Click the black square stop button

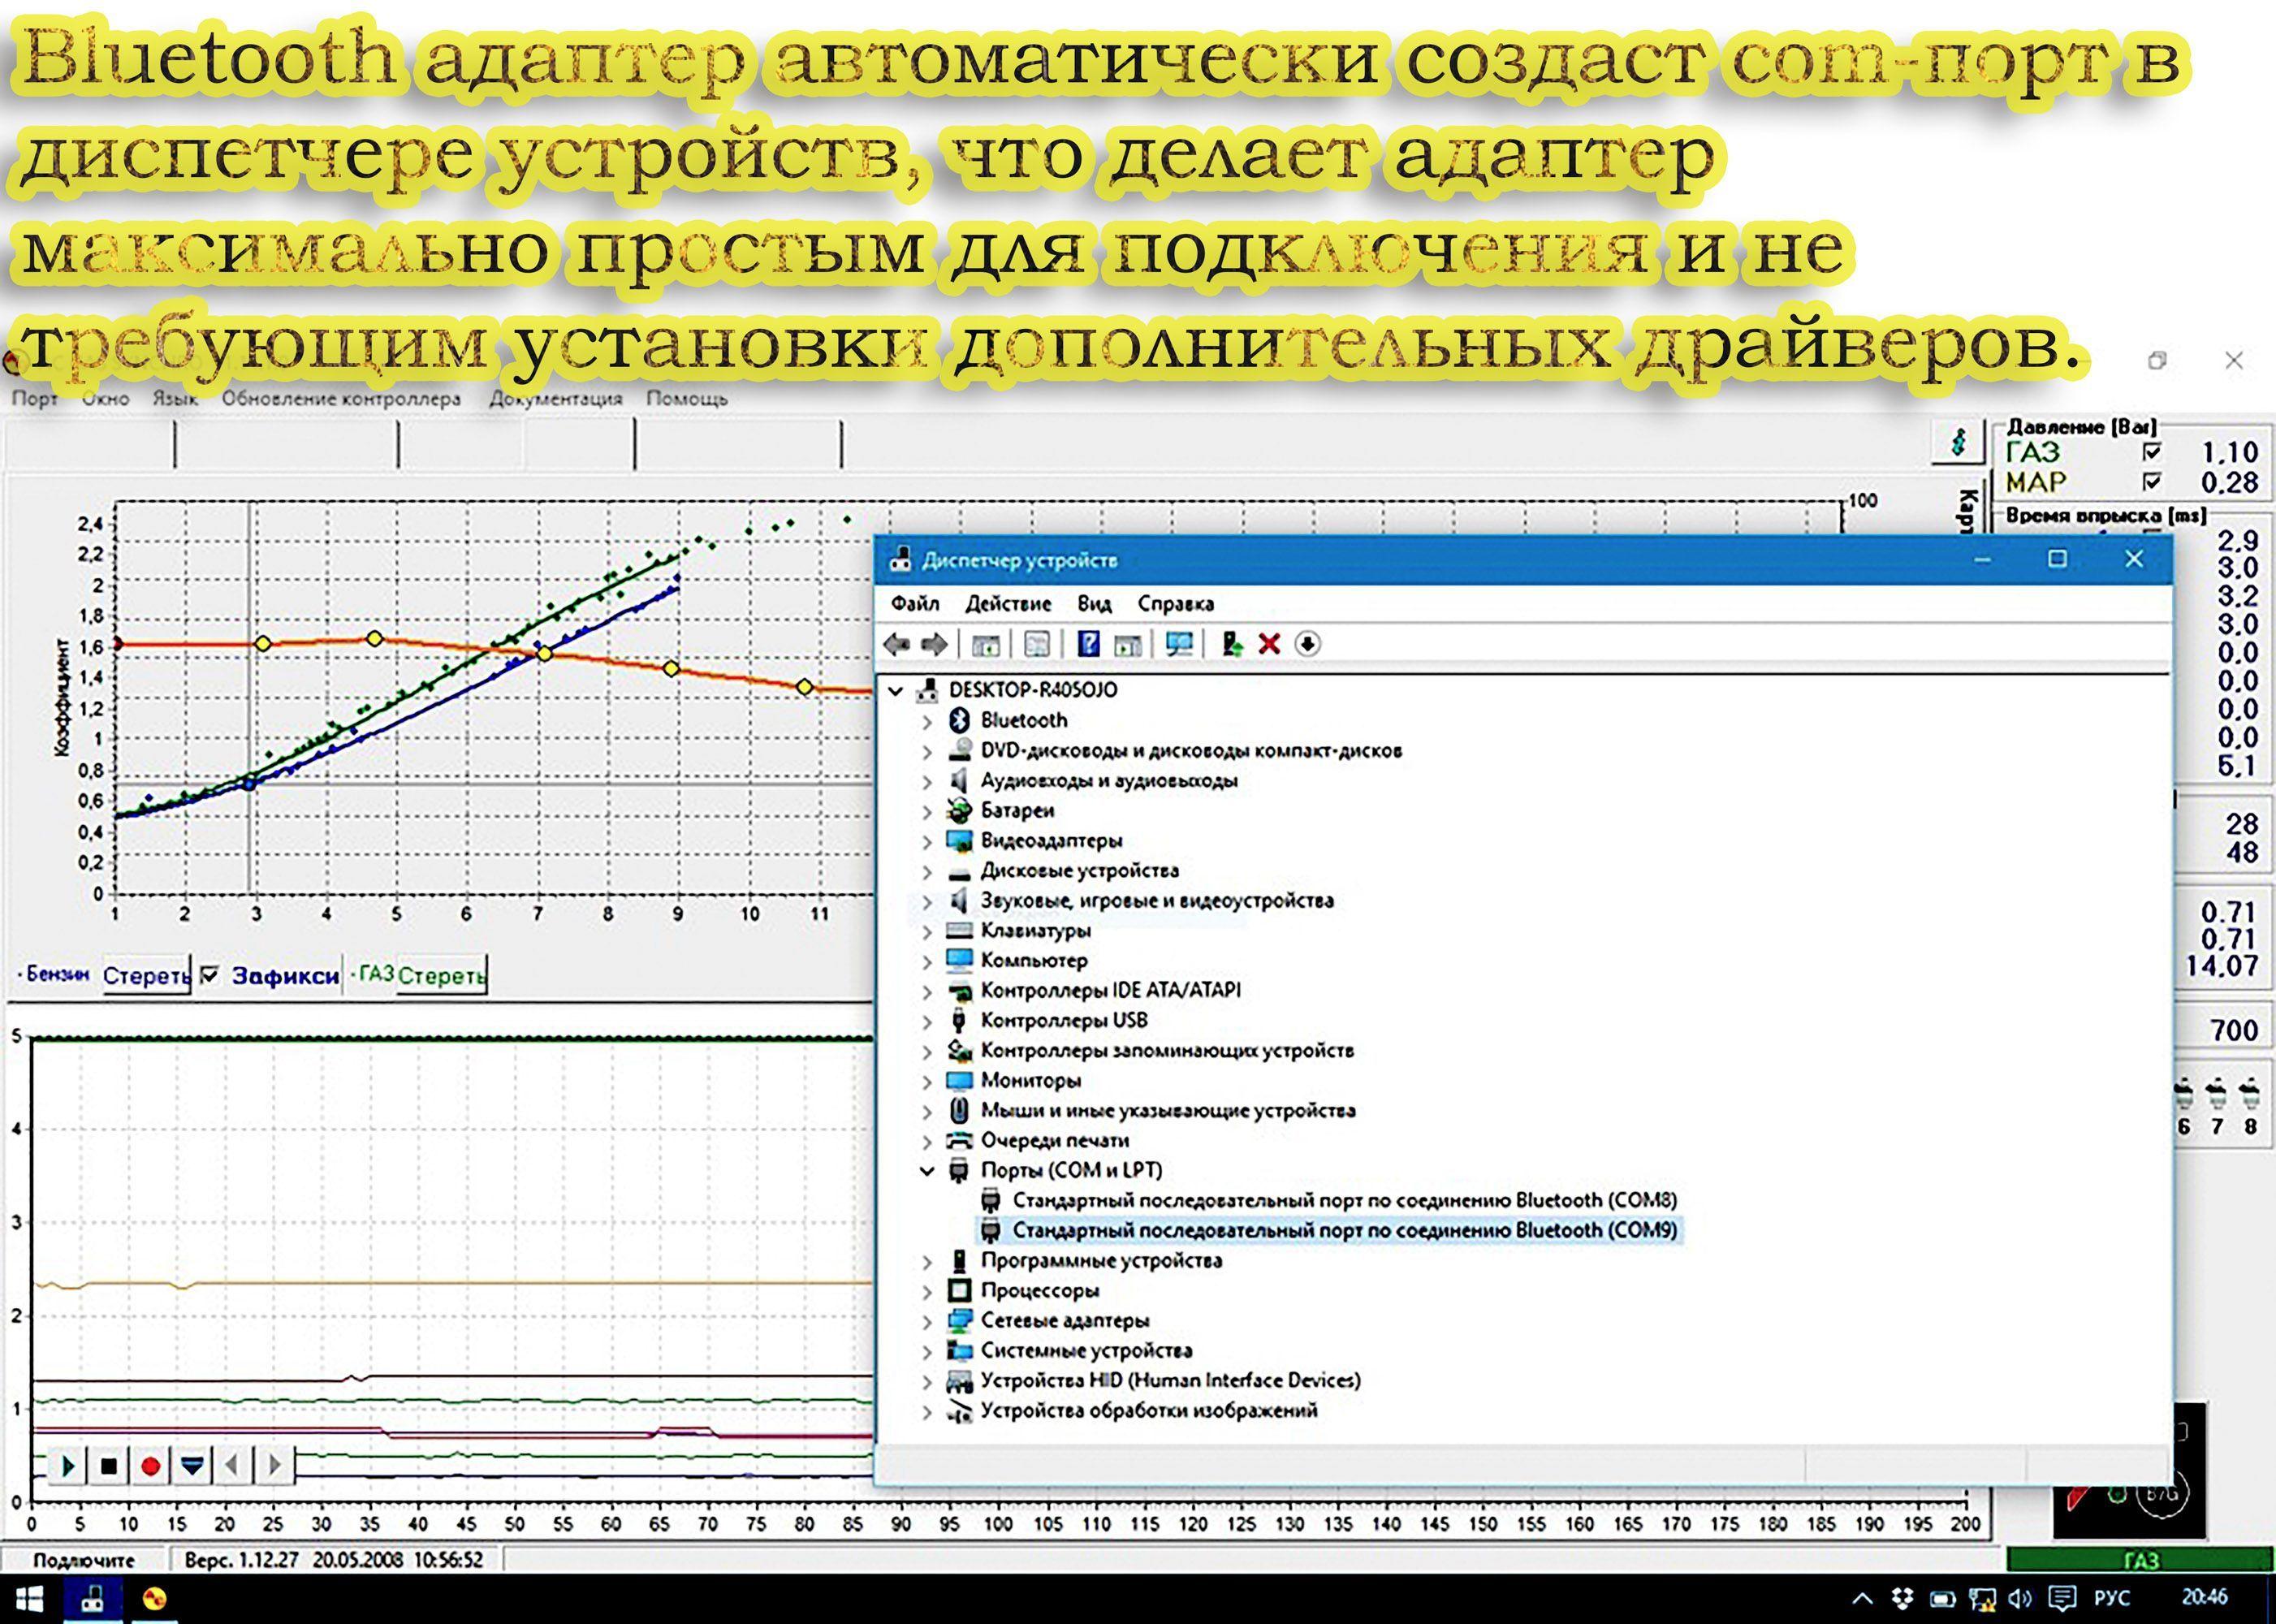[x=109, y=1466]
